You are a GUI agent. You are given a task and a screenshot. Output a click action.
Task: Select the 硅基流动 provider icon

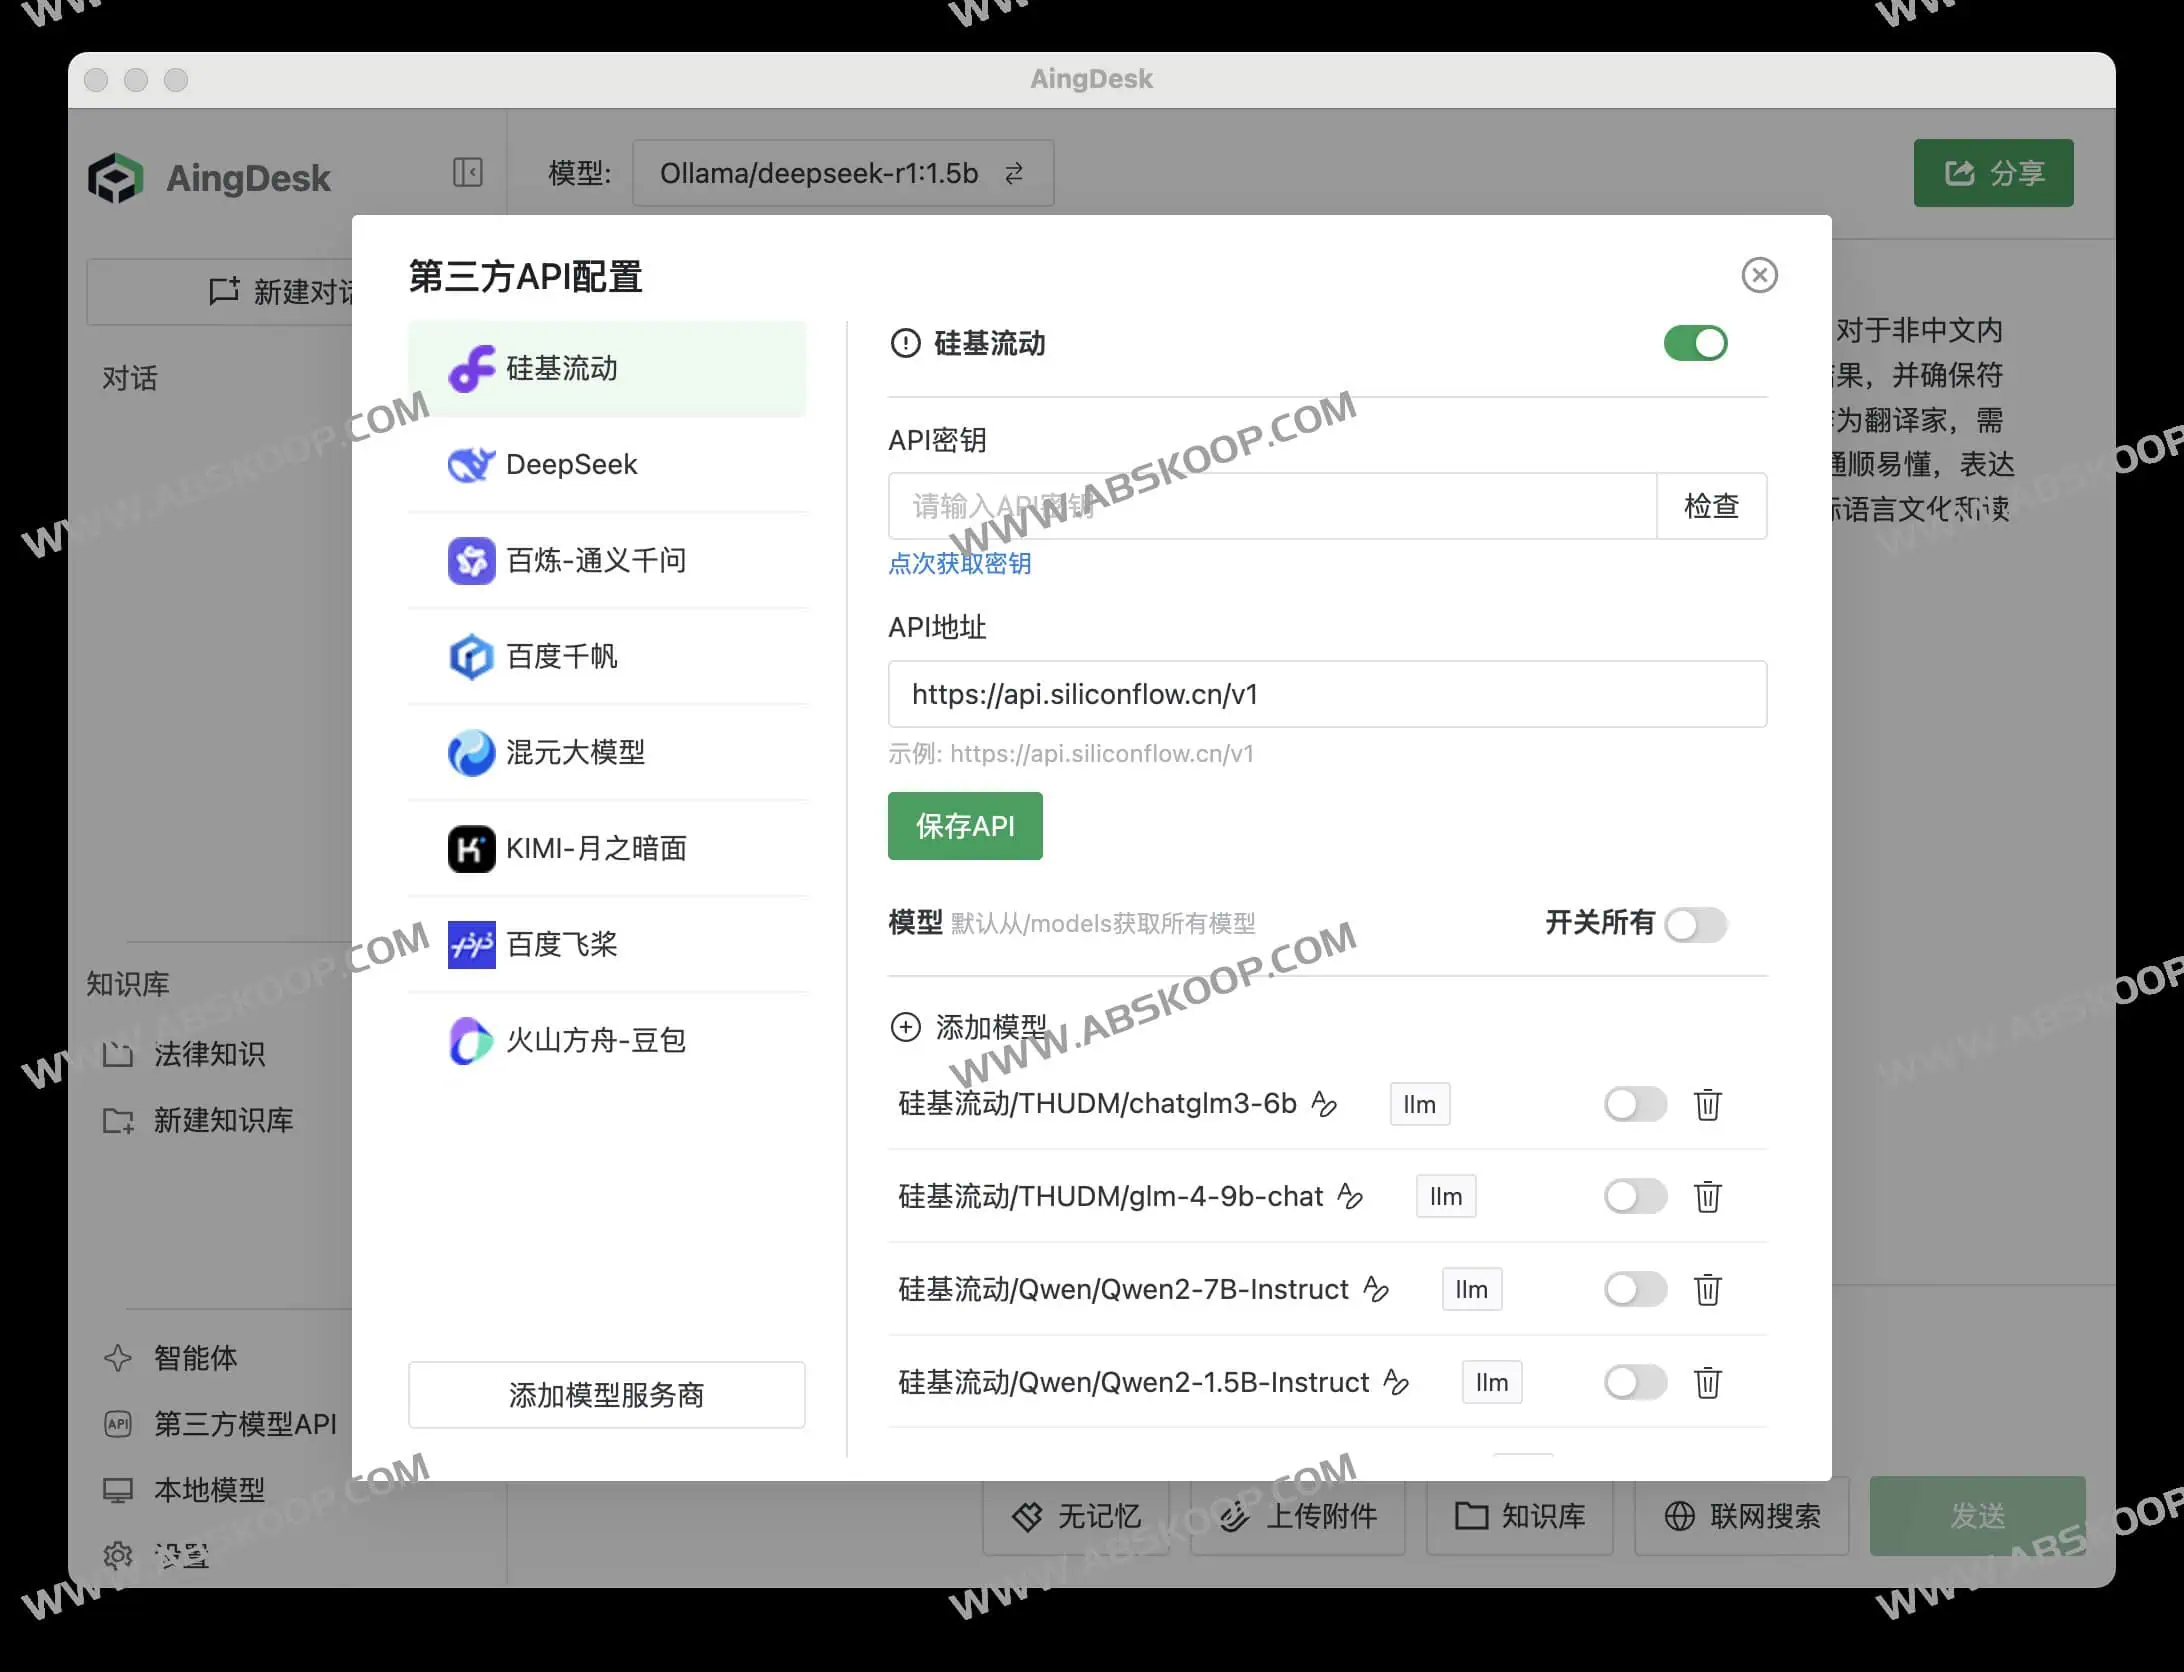(470, 368)
